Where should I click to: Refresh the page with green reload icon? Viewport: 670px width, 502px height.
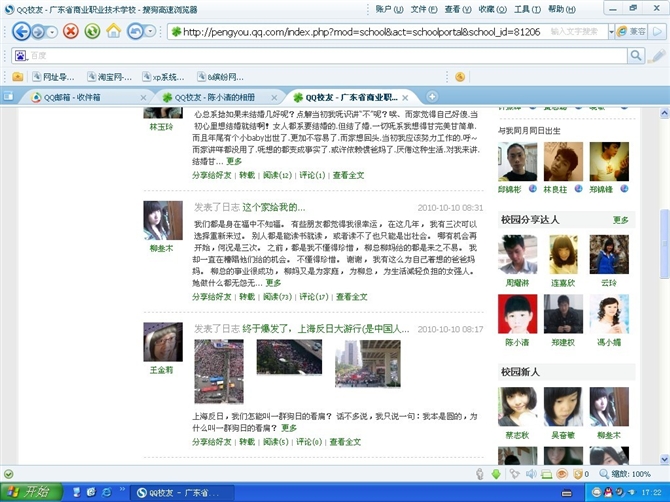tap(92, 31)
